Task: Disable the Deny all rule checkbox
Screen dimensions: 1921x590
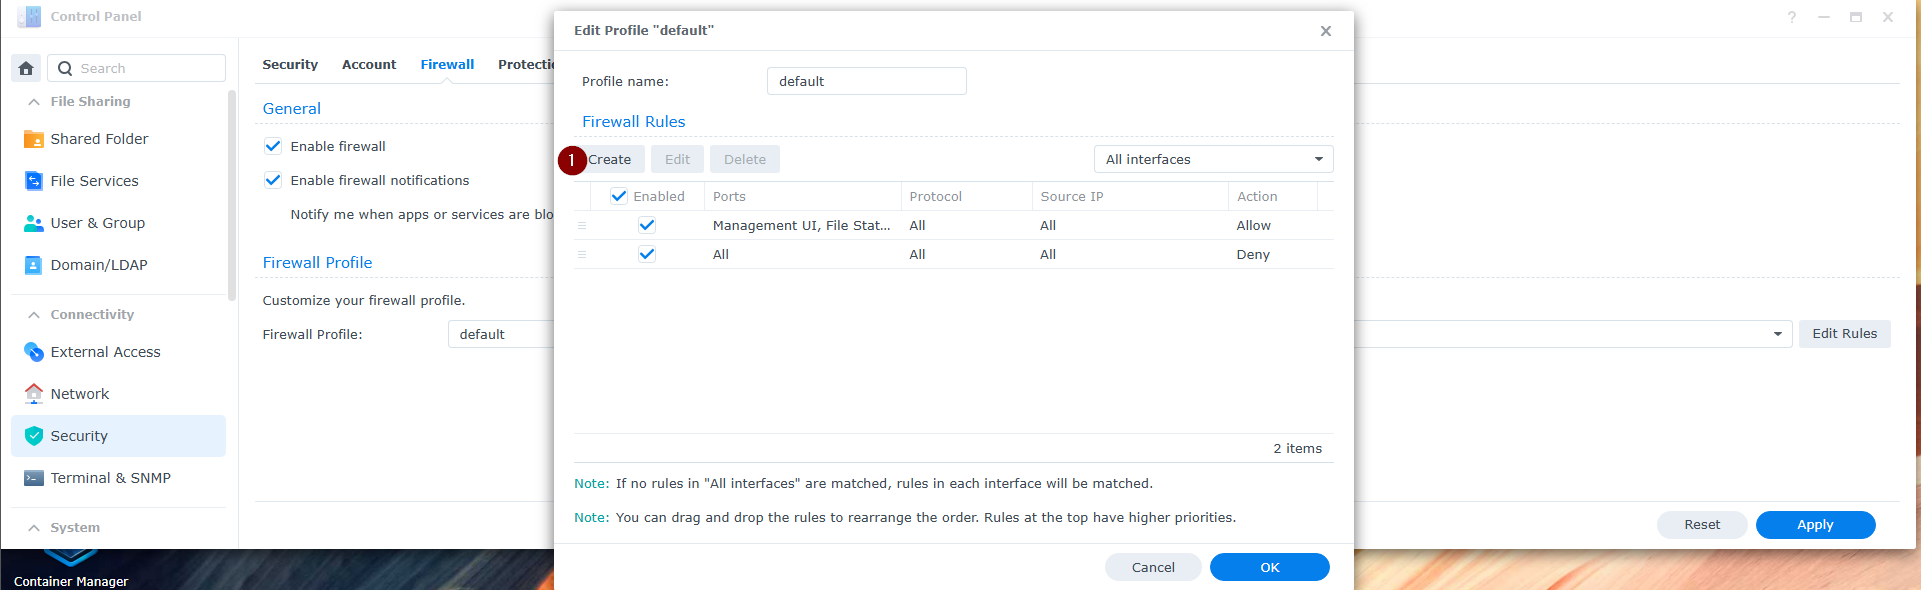Action: 647,254
